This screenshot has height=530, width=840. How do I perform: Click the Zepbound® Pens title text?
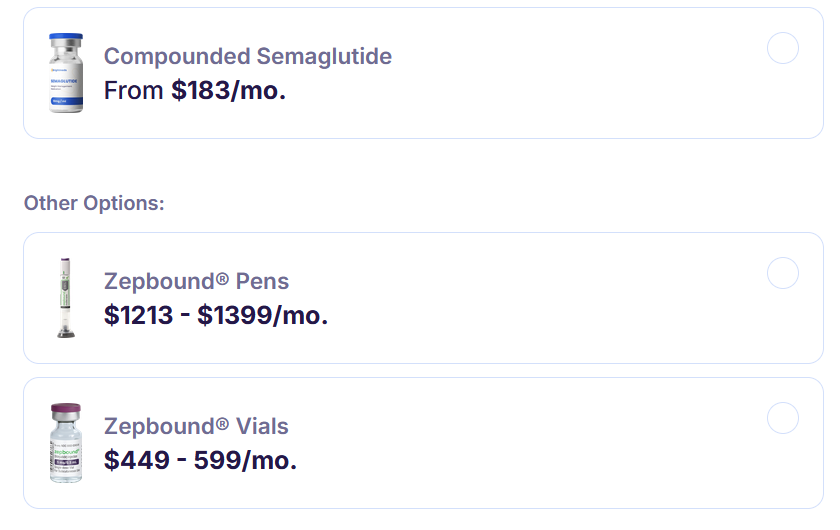[196, 281]
